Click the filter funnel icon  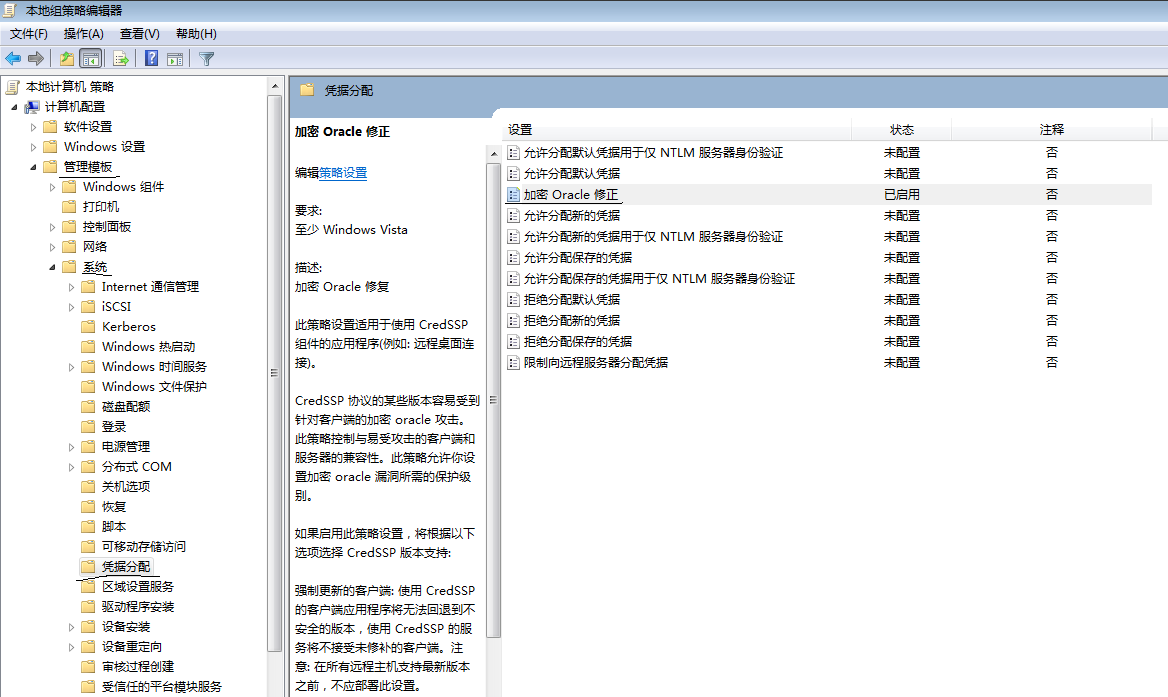click(x=205, y=58)
